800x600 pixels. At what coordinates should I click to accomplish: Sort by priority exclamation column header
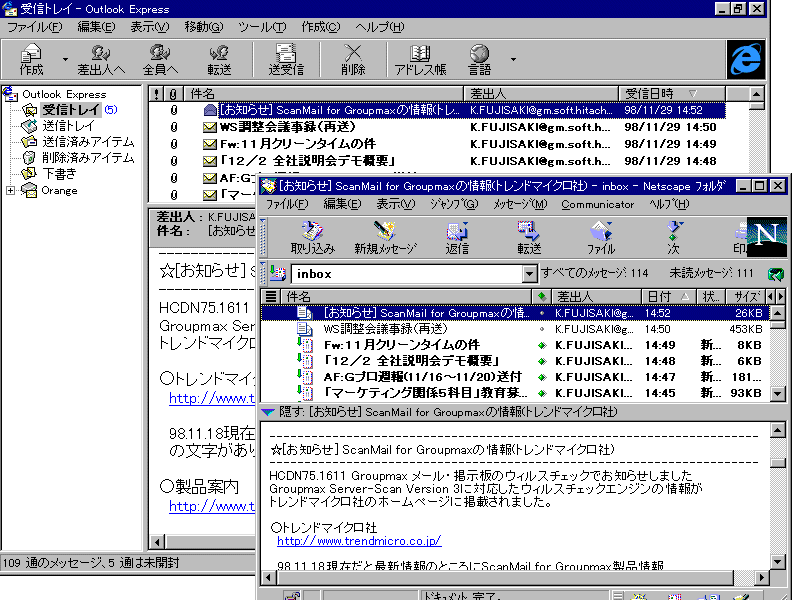pyautogui.click(x=157, y=94)
